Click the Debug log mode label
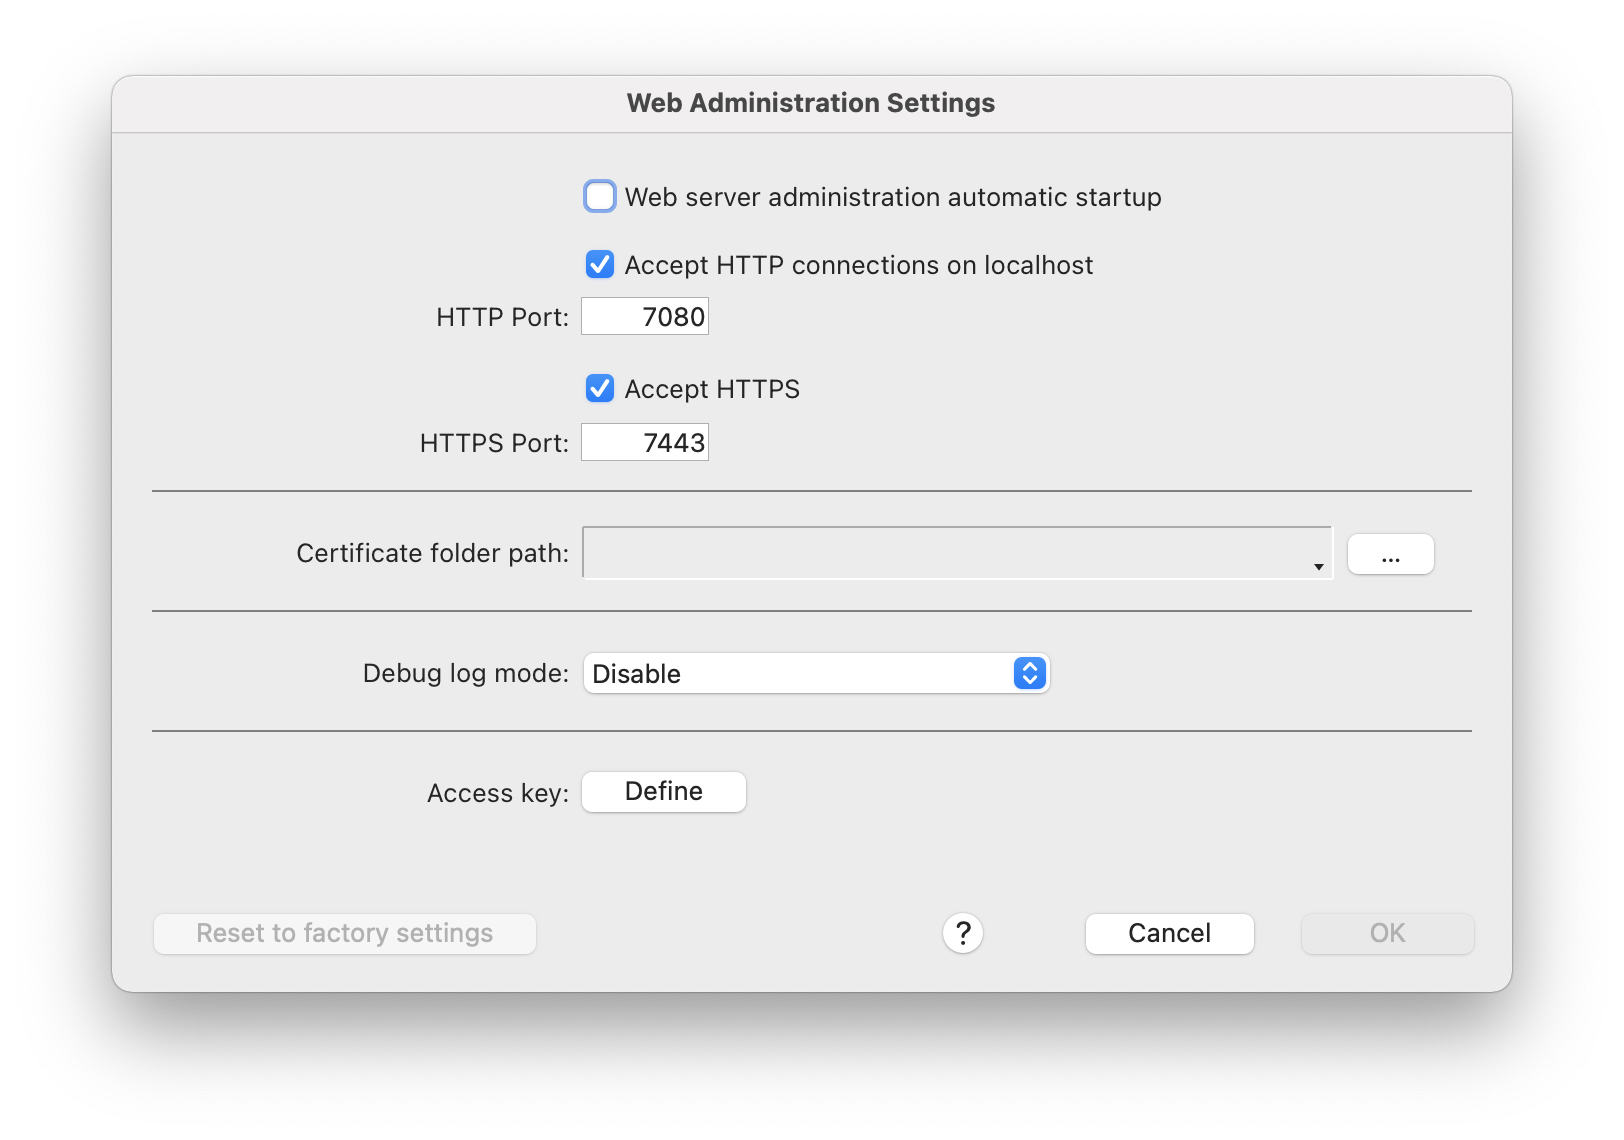This screenshot has height=1140, width=1624. 465,673
